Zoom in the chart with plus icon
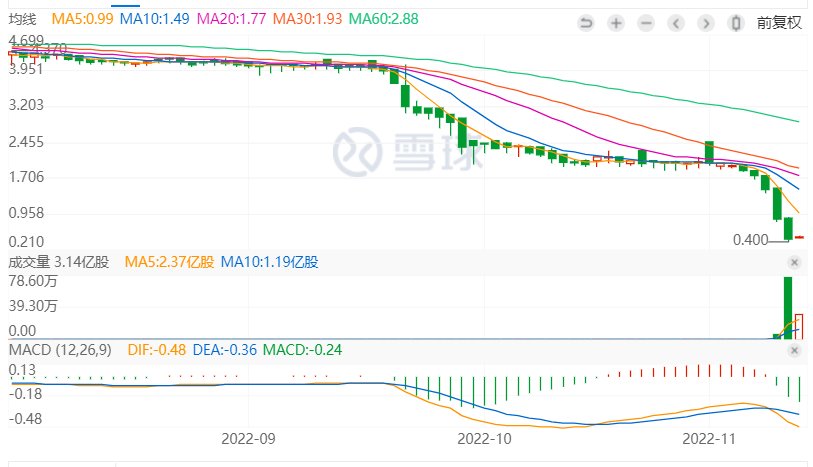The width and height of the screenshot is (813, 467). [616, 23]
